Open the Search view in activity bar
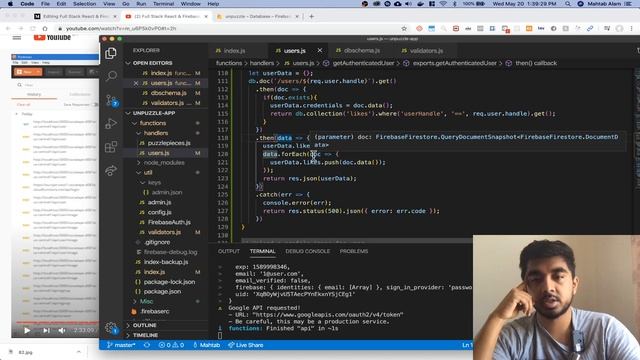640x360 pixels. [111, 76]
